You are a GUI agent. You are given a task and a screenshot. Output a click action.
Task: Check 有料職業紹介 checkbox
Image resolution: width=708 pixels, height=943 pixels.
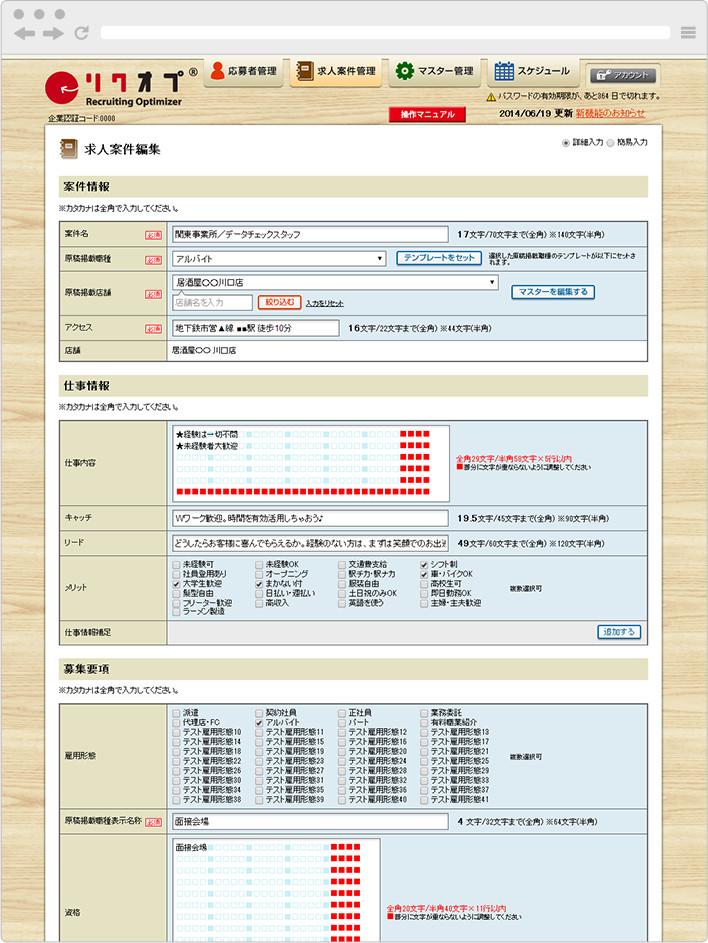pyautogui.click(x=424, y=723)
